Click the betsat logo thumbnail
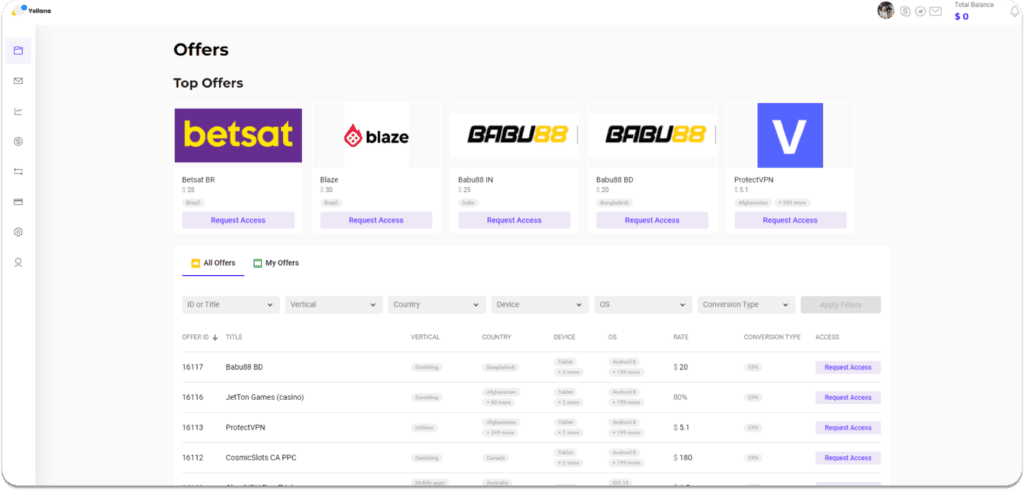Viewport: 1024px width, 490px height. (x=238, y=135)
